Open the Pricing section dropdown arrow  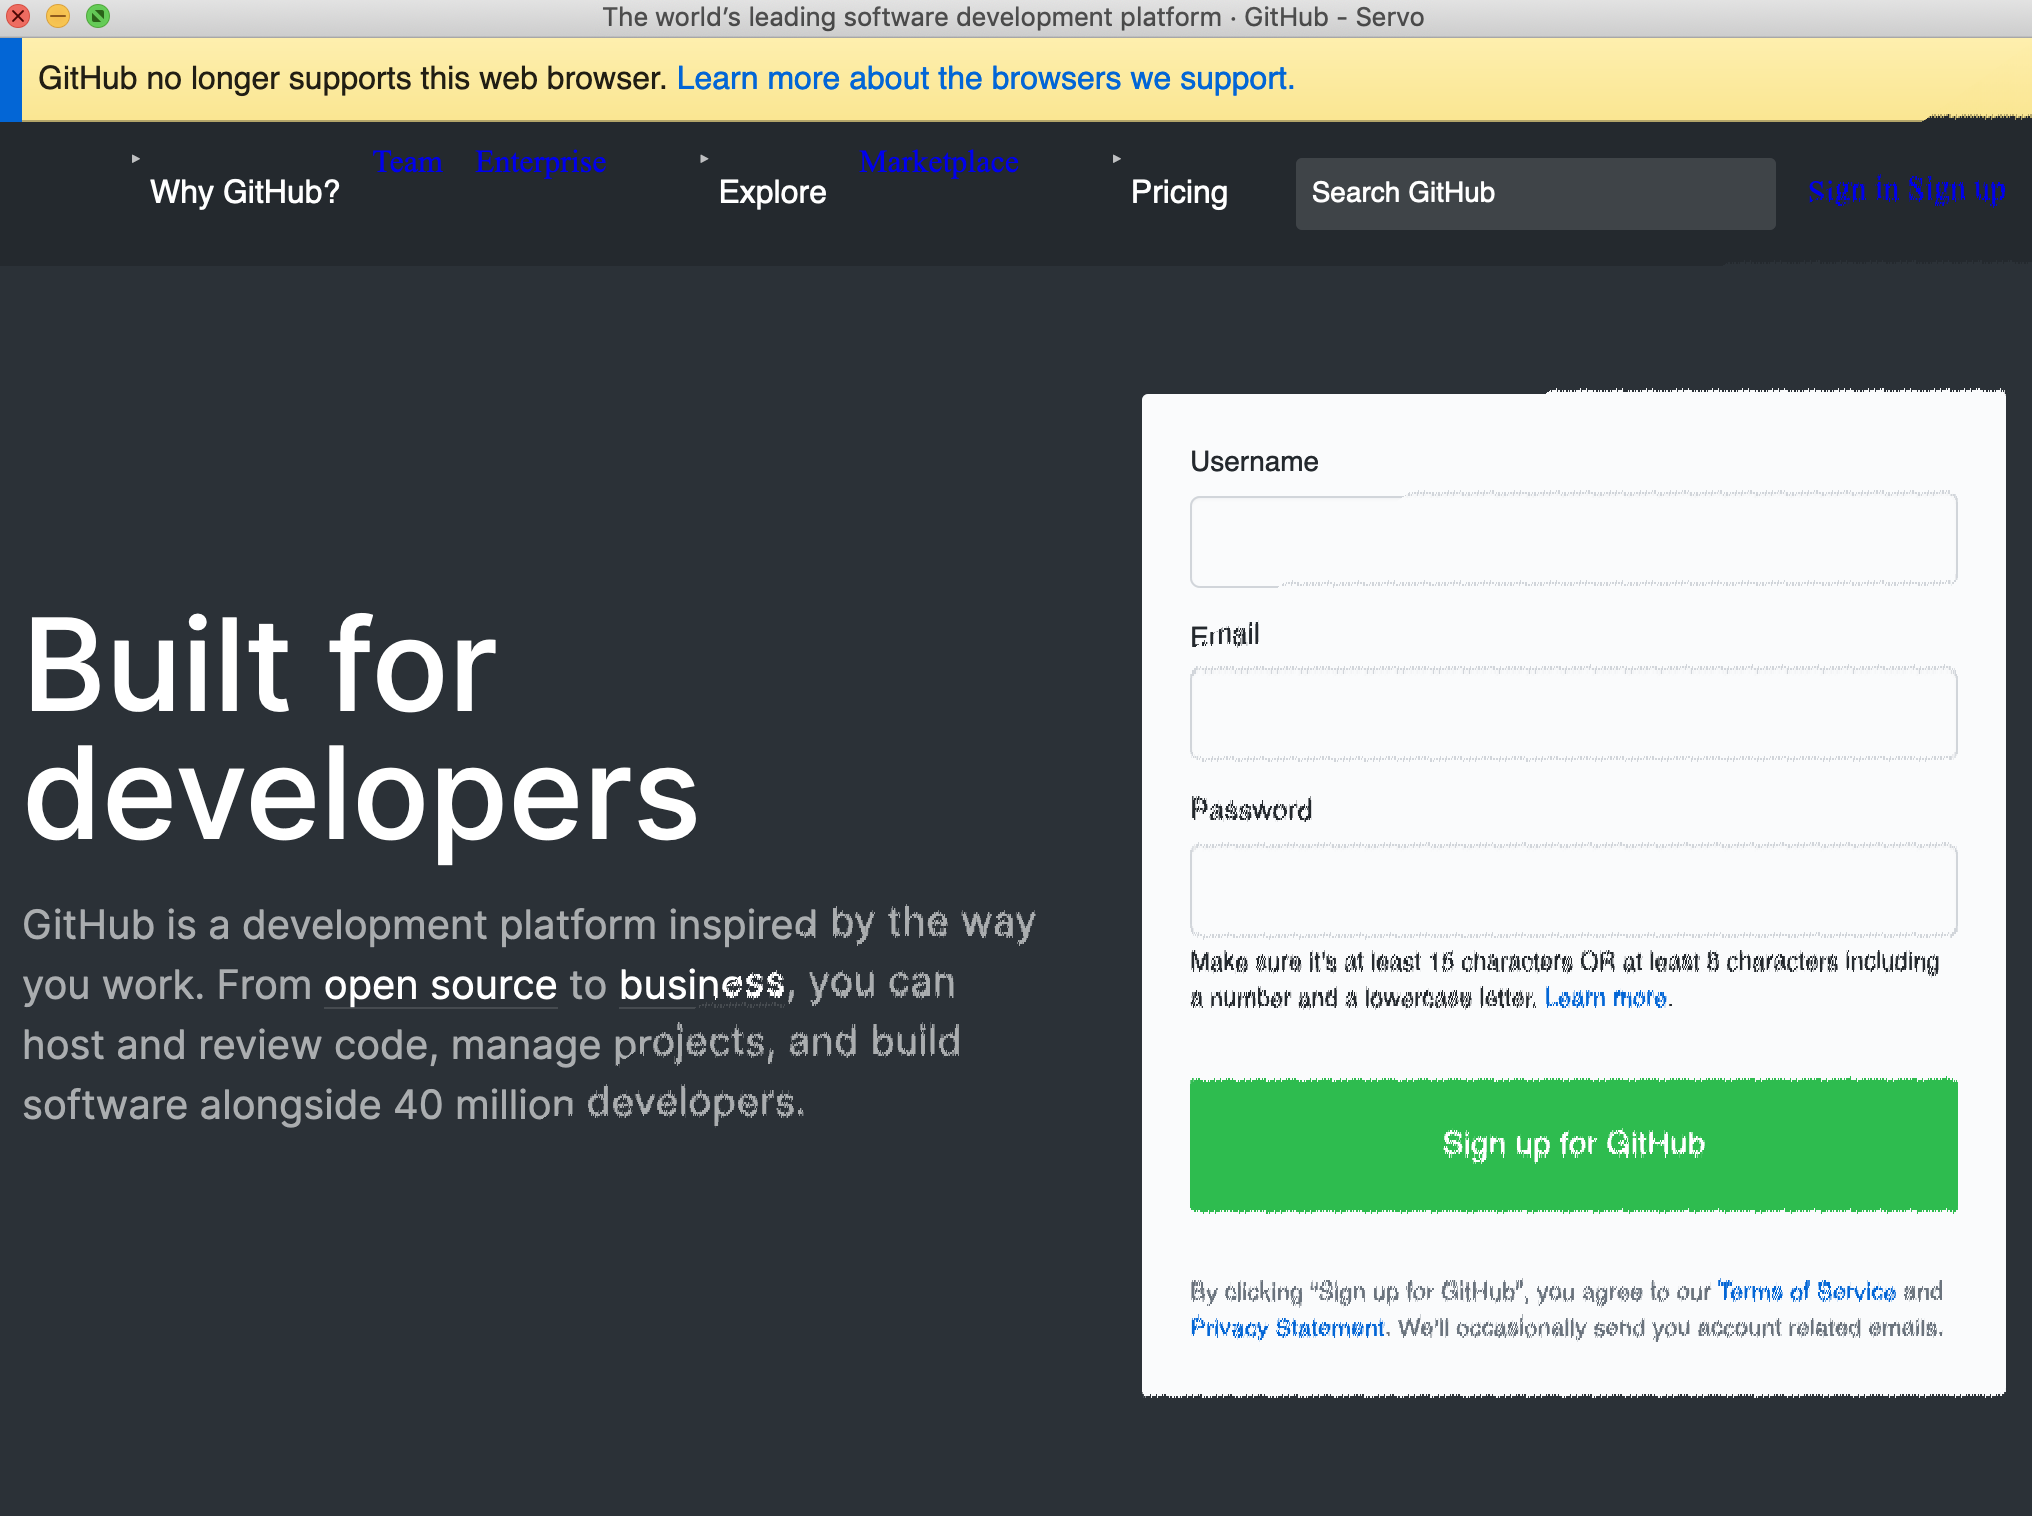point(1117,158)
